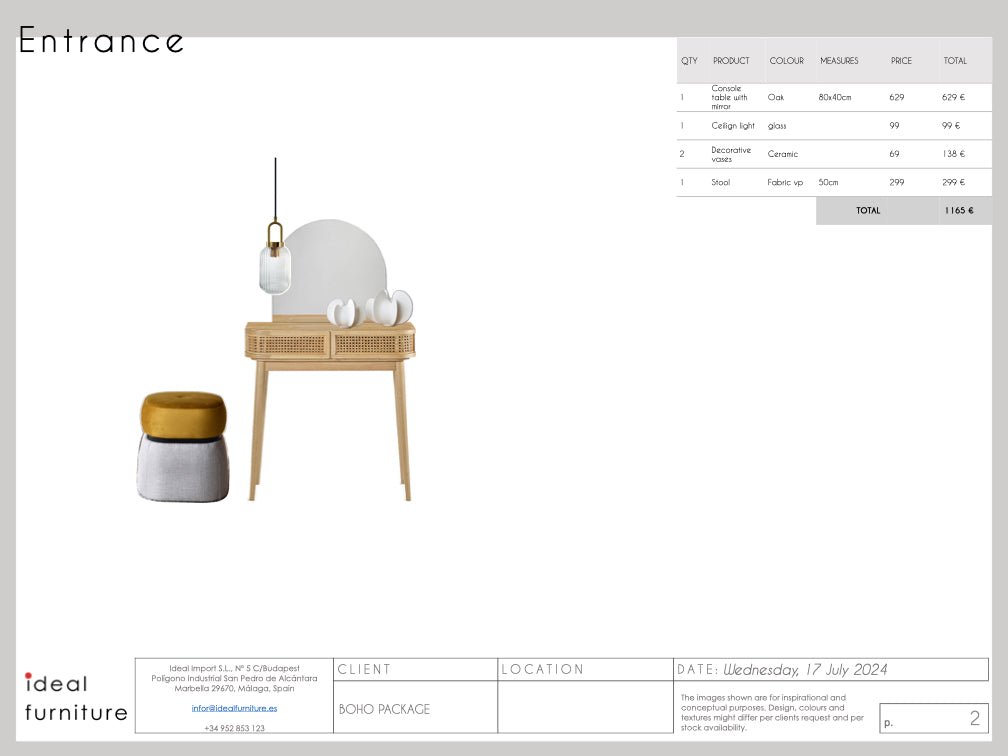
Task: Click the email link infor@idealfurniture.es
Action: point(234,708)
